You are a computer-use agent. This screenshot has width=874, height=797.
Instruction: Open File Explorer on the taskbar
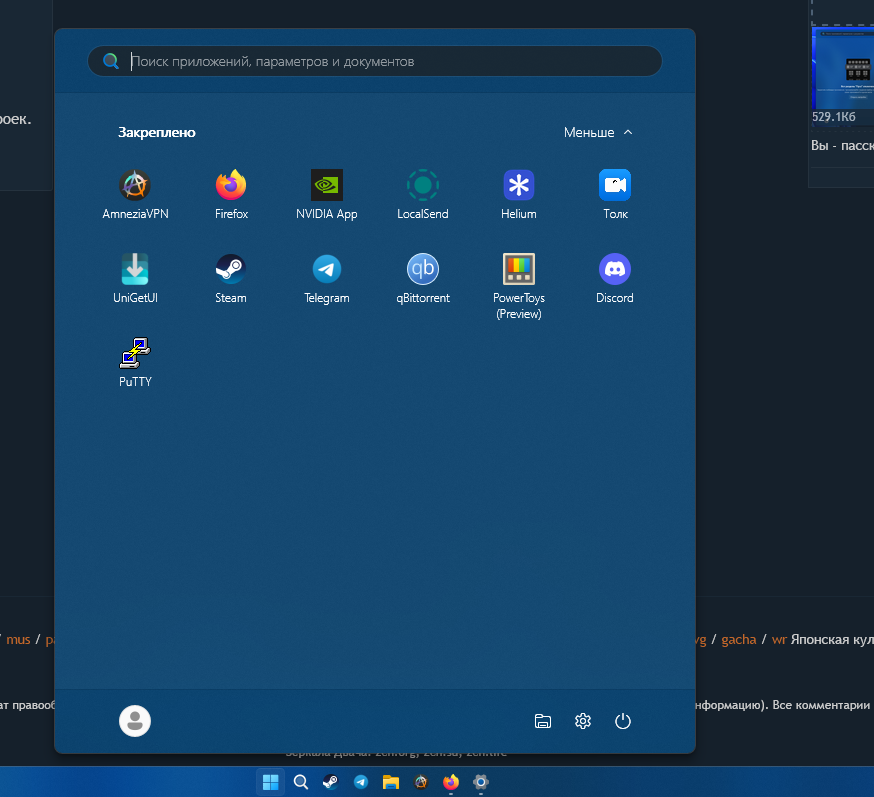pyautogui.click(x=391, y=782)
